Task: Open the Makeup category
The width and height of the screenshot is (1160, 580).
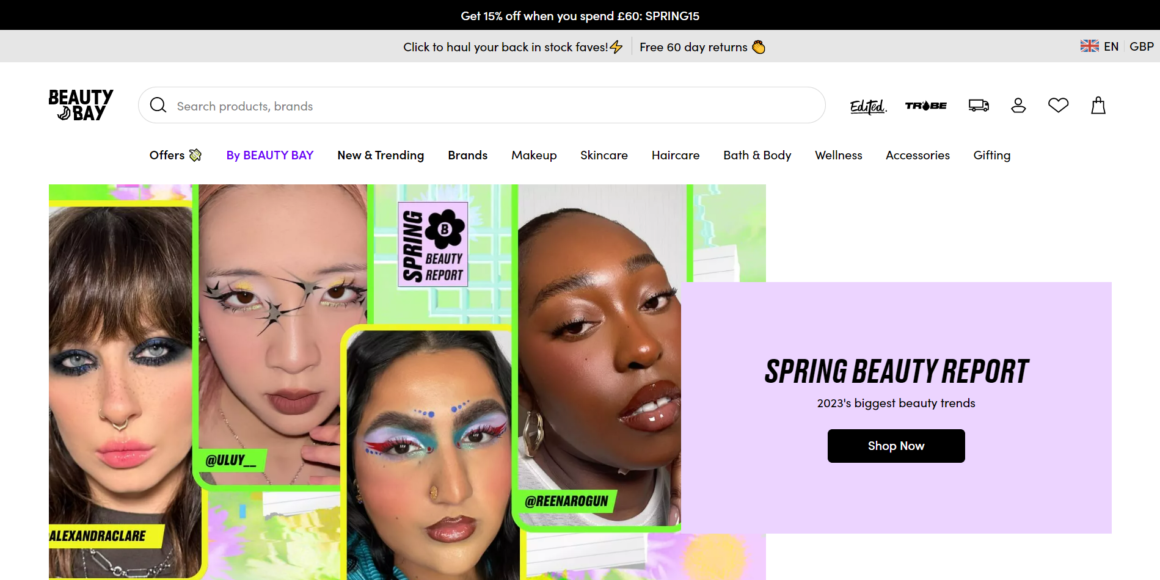Action: coord(534,155)
